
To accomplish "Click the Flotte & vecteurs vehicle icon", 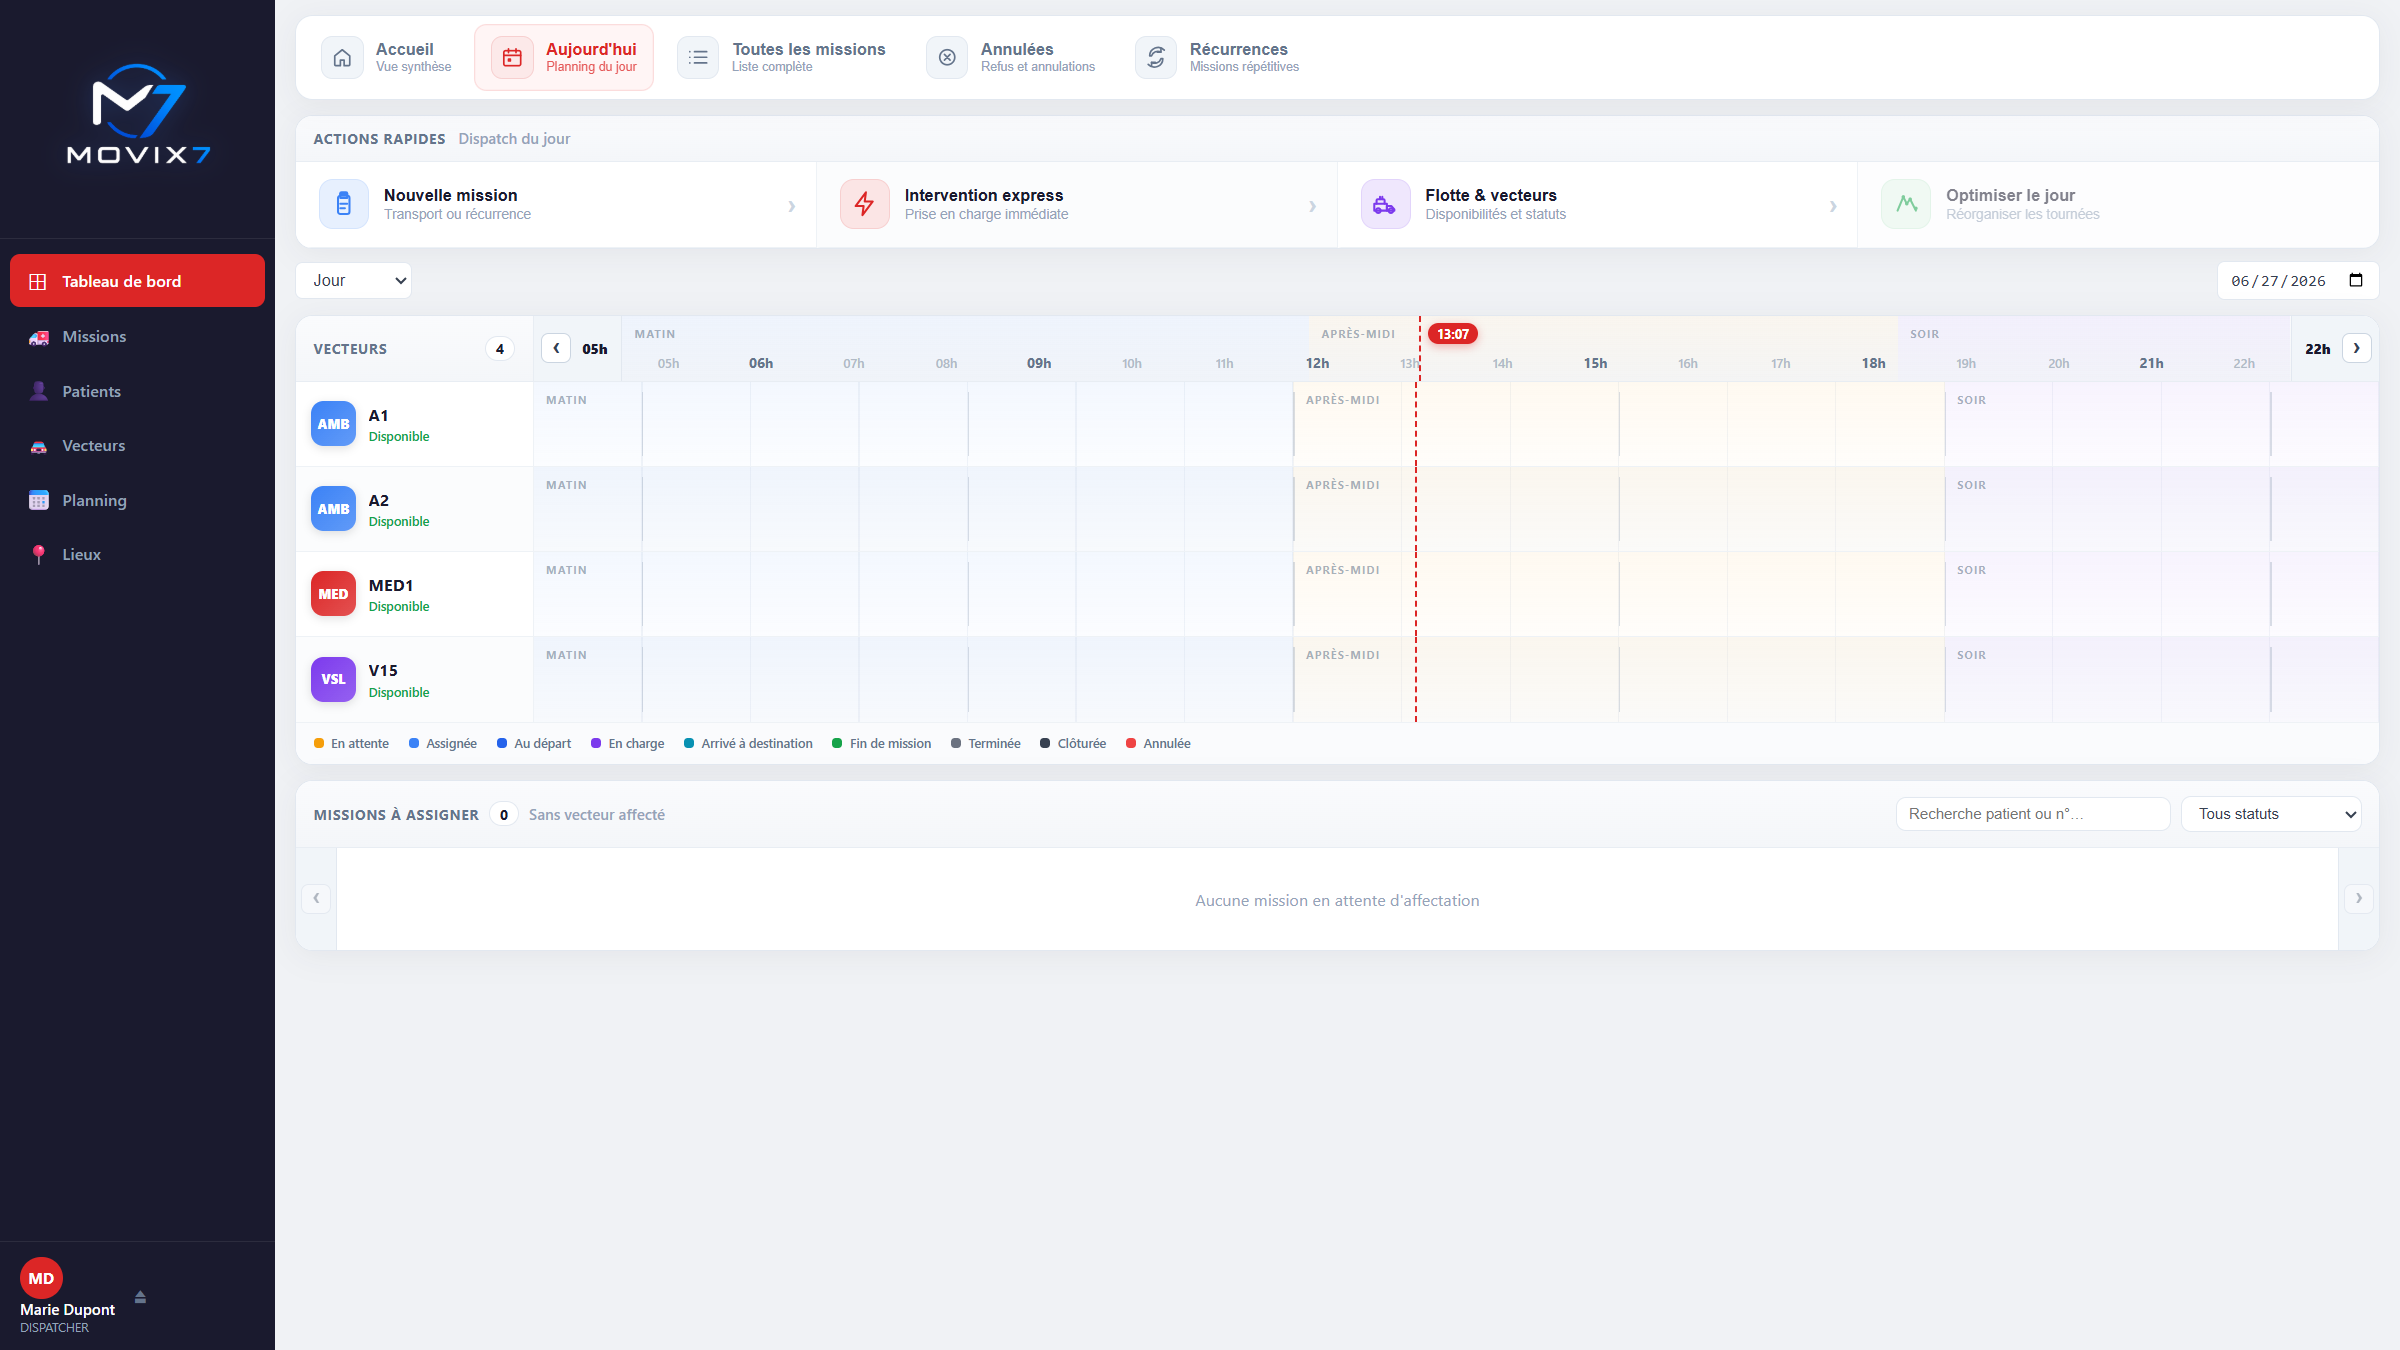I will pos(1386,204).
